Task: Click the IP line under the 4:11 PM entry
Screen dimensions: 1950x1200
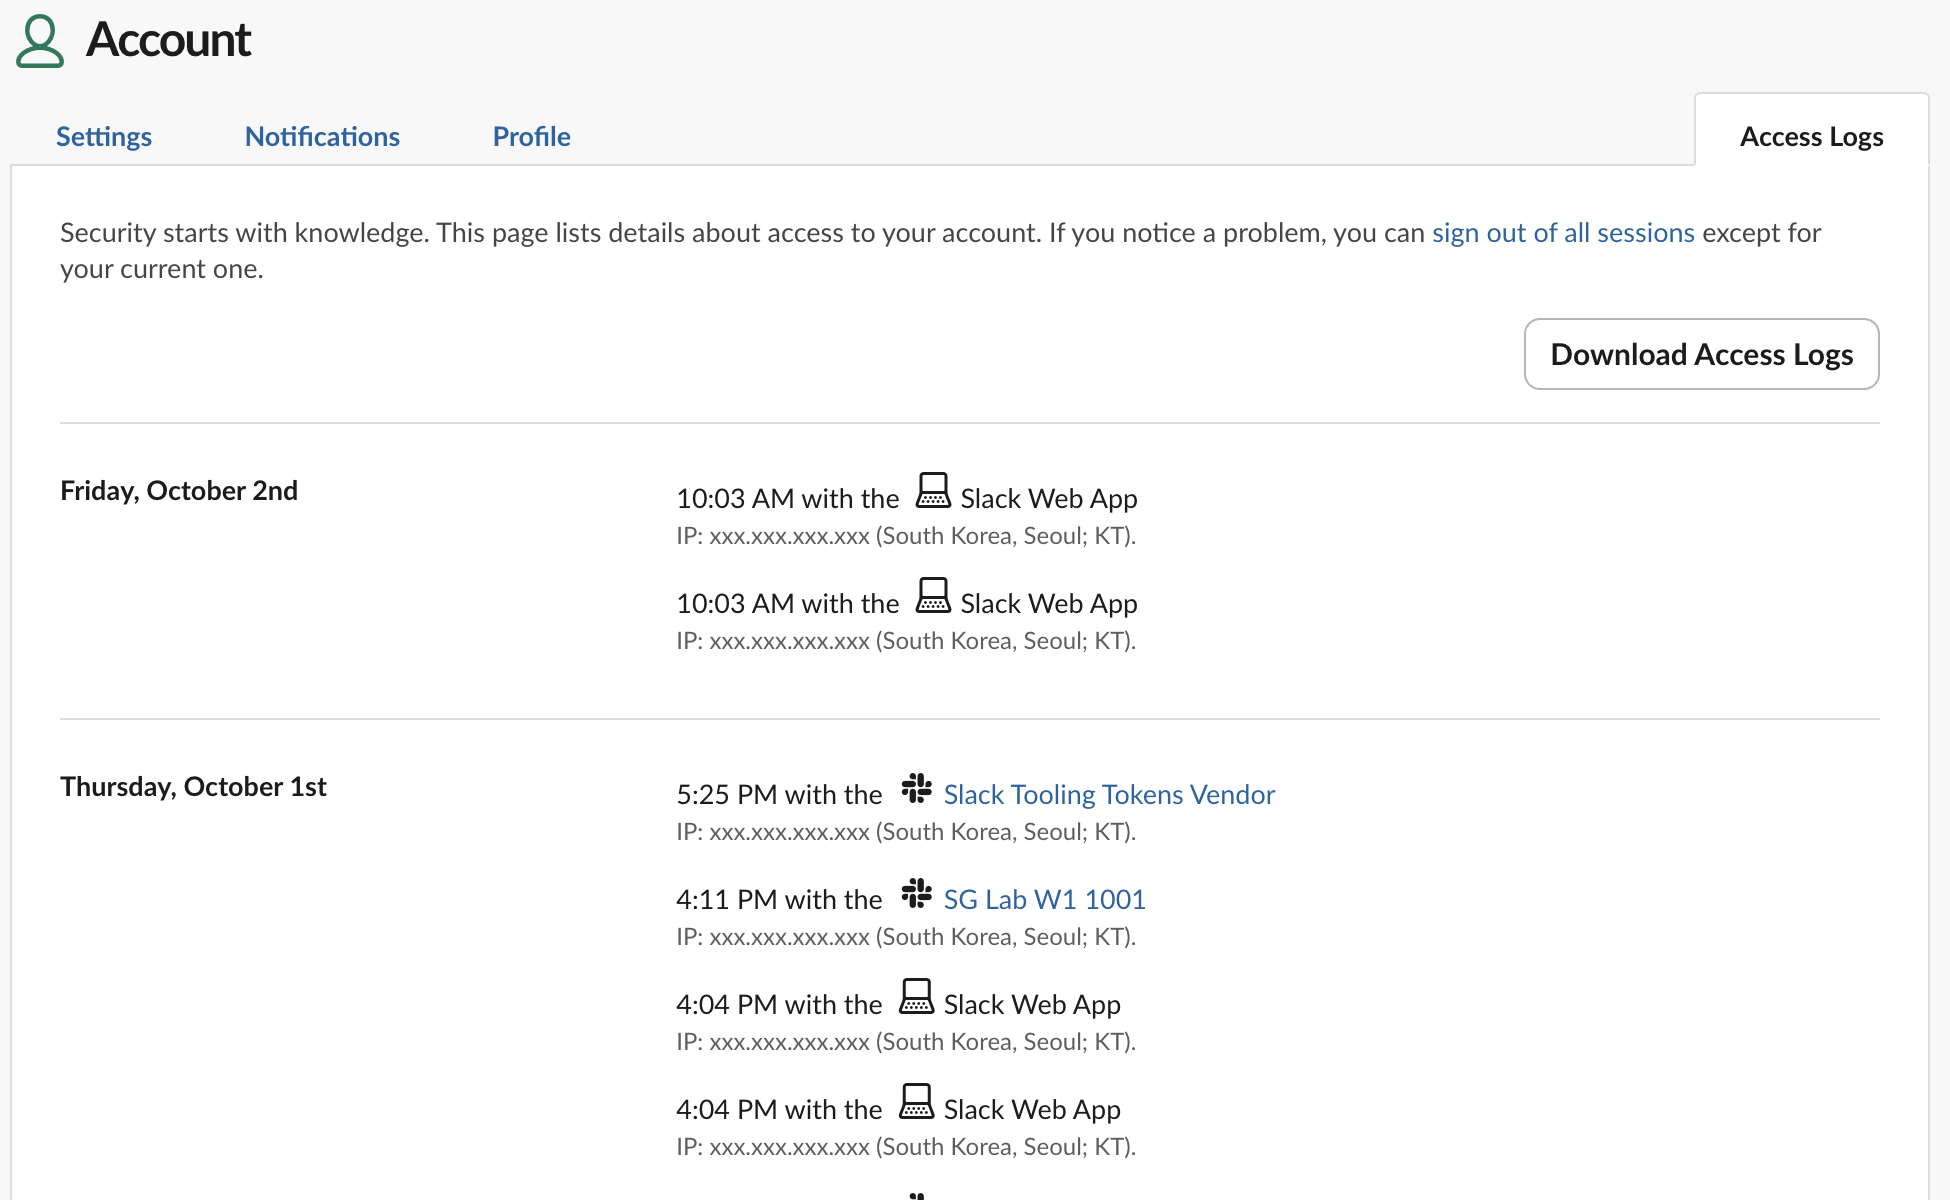Action: pos(906,937)
